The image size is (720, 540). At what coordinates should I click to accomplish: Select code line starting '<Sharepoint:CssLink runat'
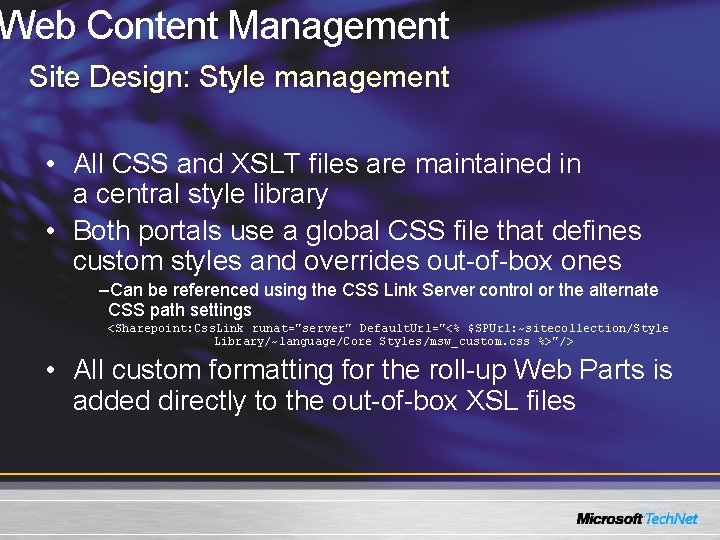tap(388, 328)
